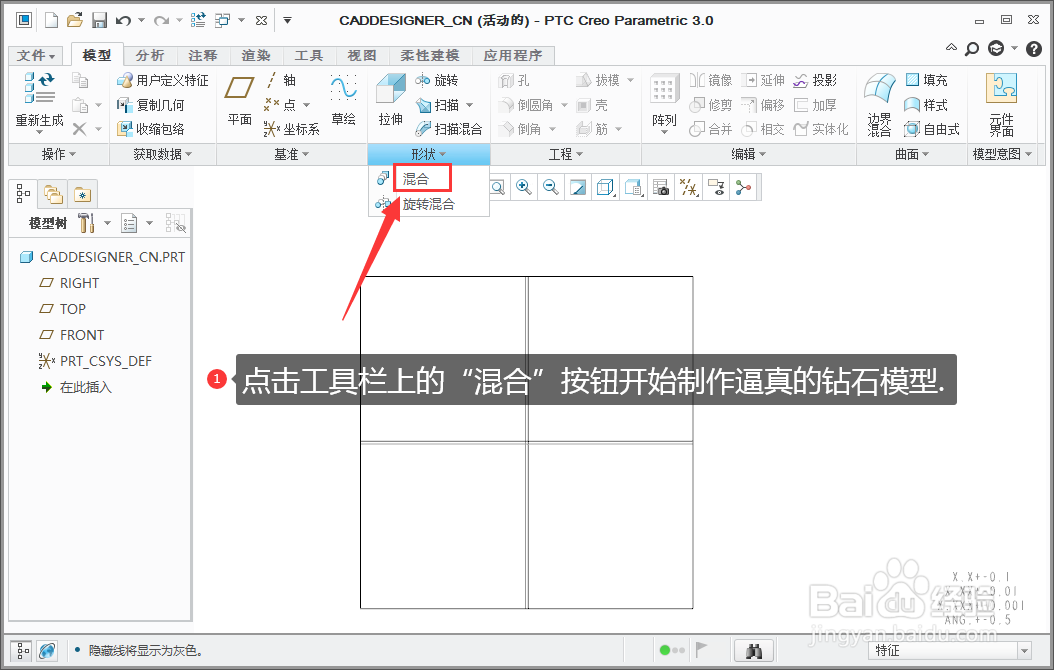Toggle annotation display in graphics toolbar
The height and width of the screenshot is (670, 1054).
(x=716, y=187)
